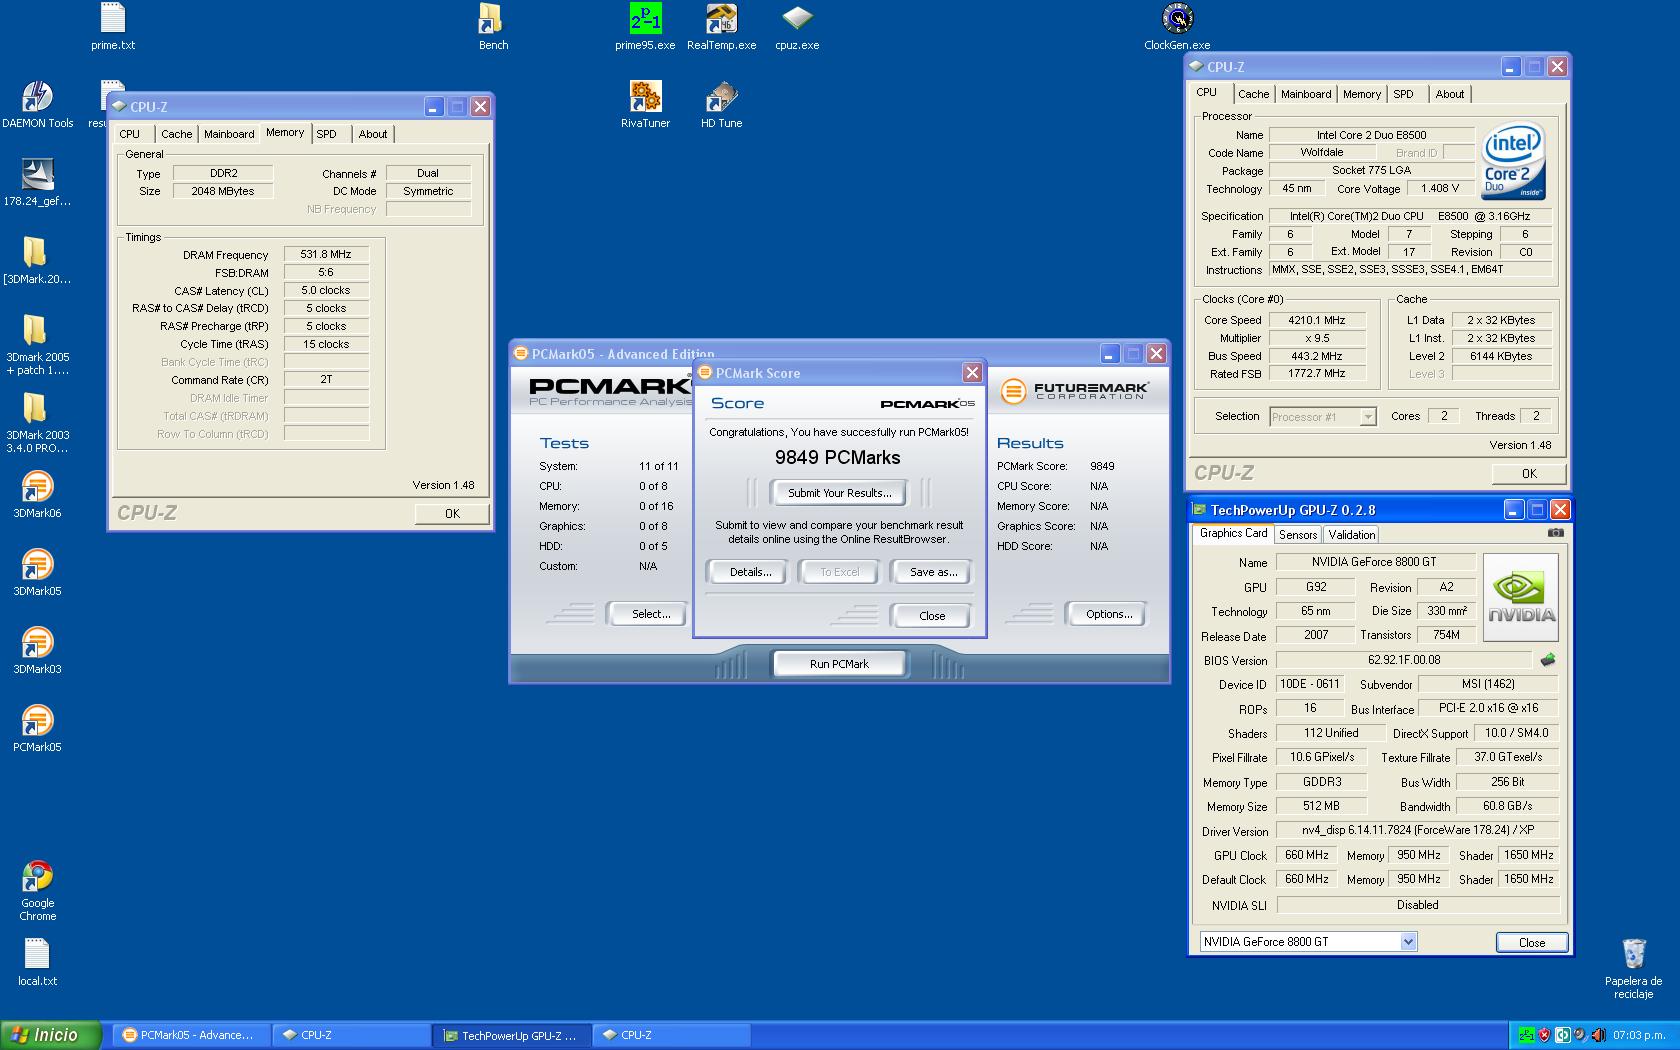Open About tab in memory CPU-Z window
Viewport: 1680px width, 1050px height.
373,134
